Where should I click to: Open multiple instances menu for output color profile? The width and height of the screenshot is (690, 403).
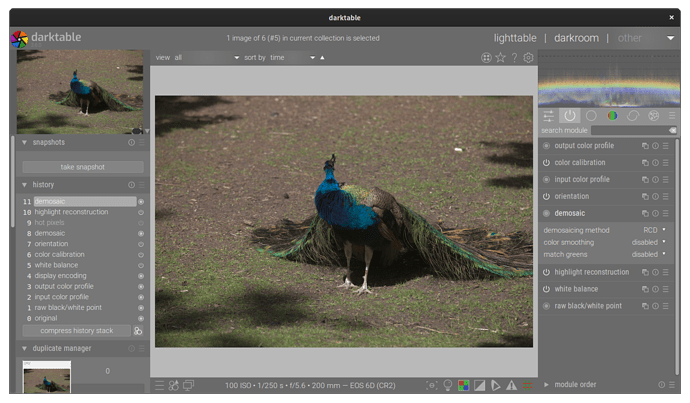(x=645, y=146)
